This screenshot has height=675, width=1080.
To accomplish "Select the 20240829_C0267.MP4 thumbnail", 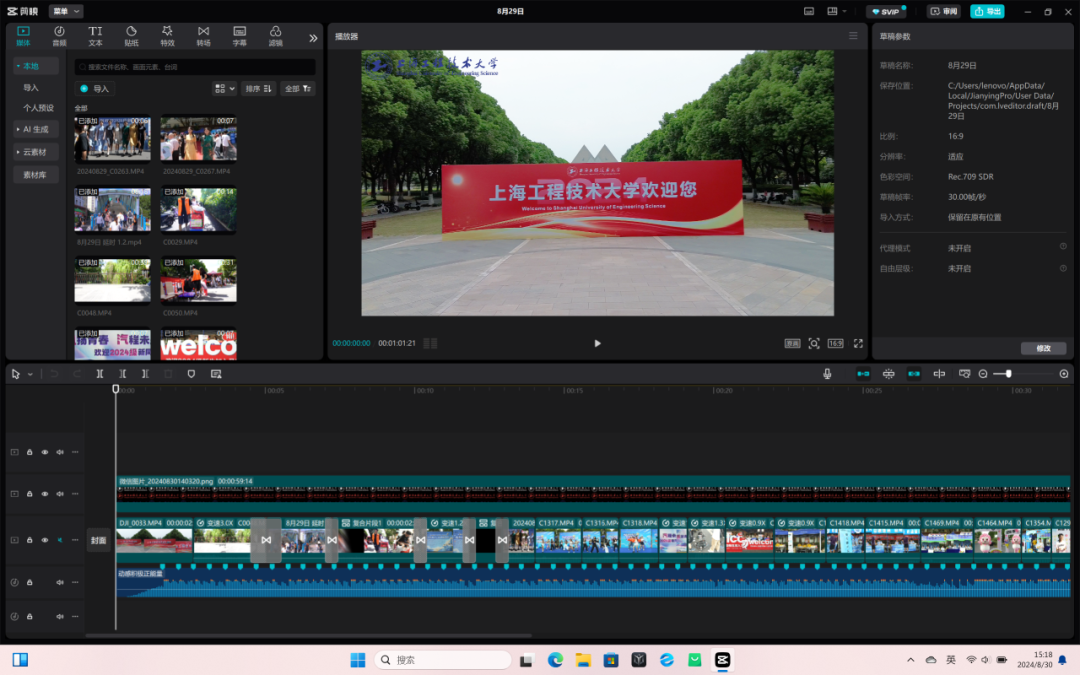I will click(198, 138).
